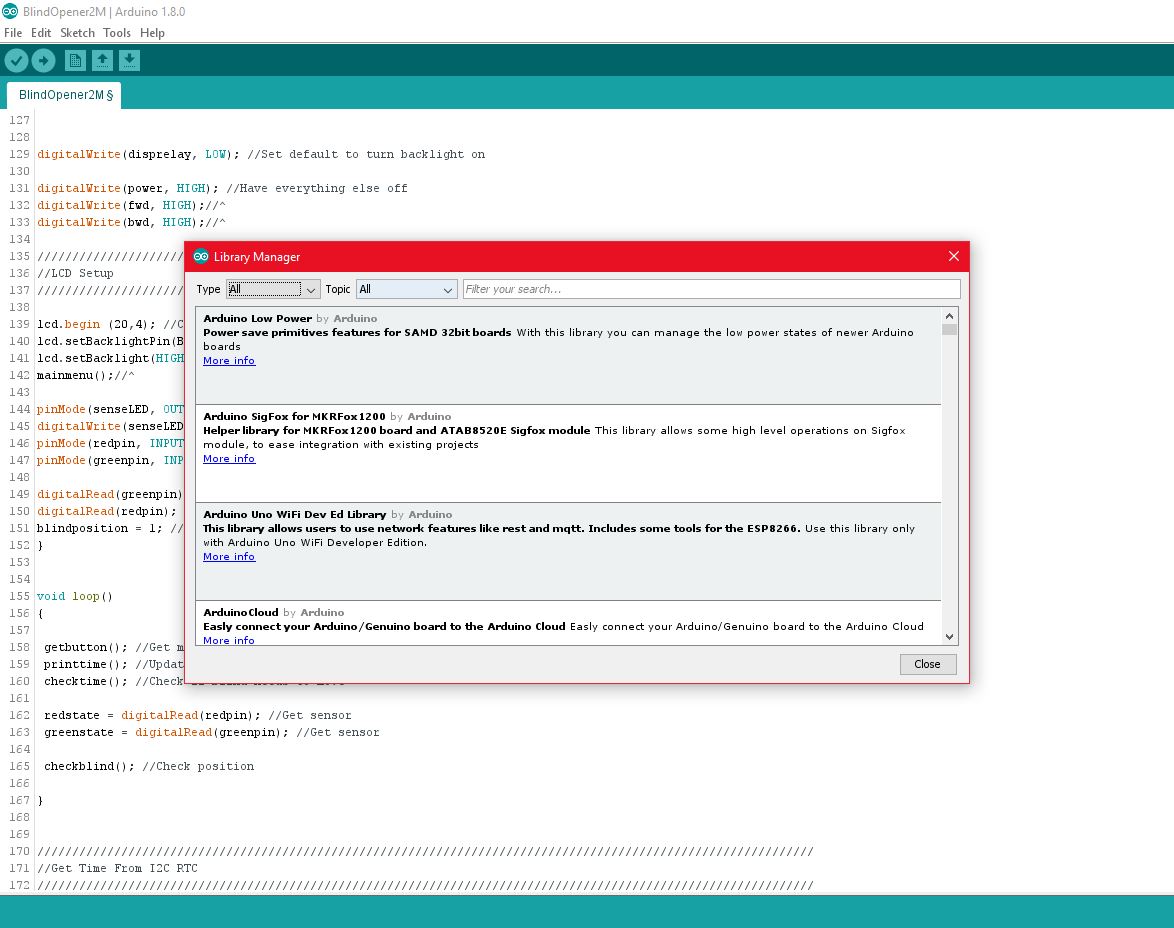Click the //LCD Setup comment line
Image resolution: width=1174 pixels, height=928 pixels.
[x=76, y=274]
